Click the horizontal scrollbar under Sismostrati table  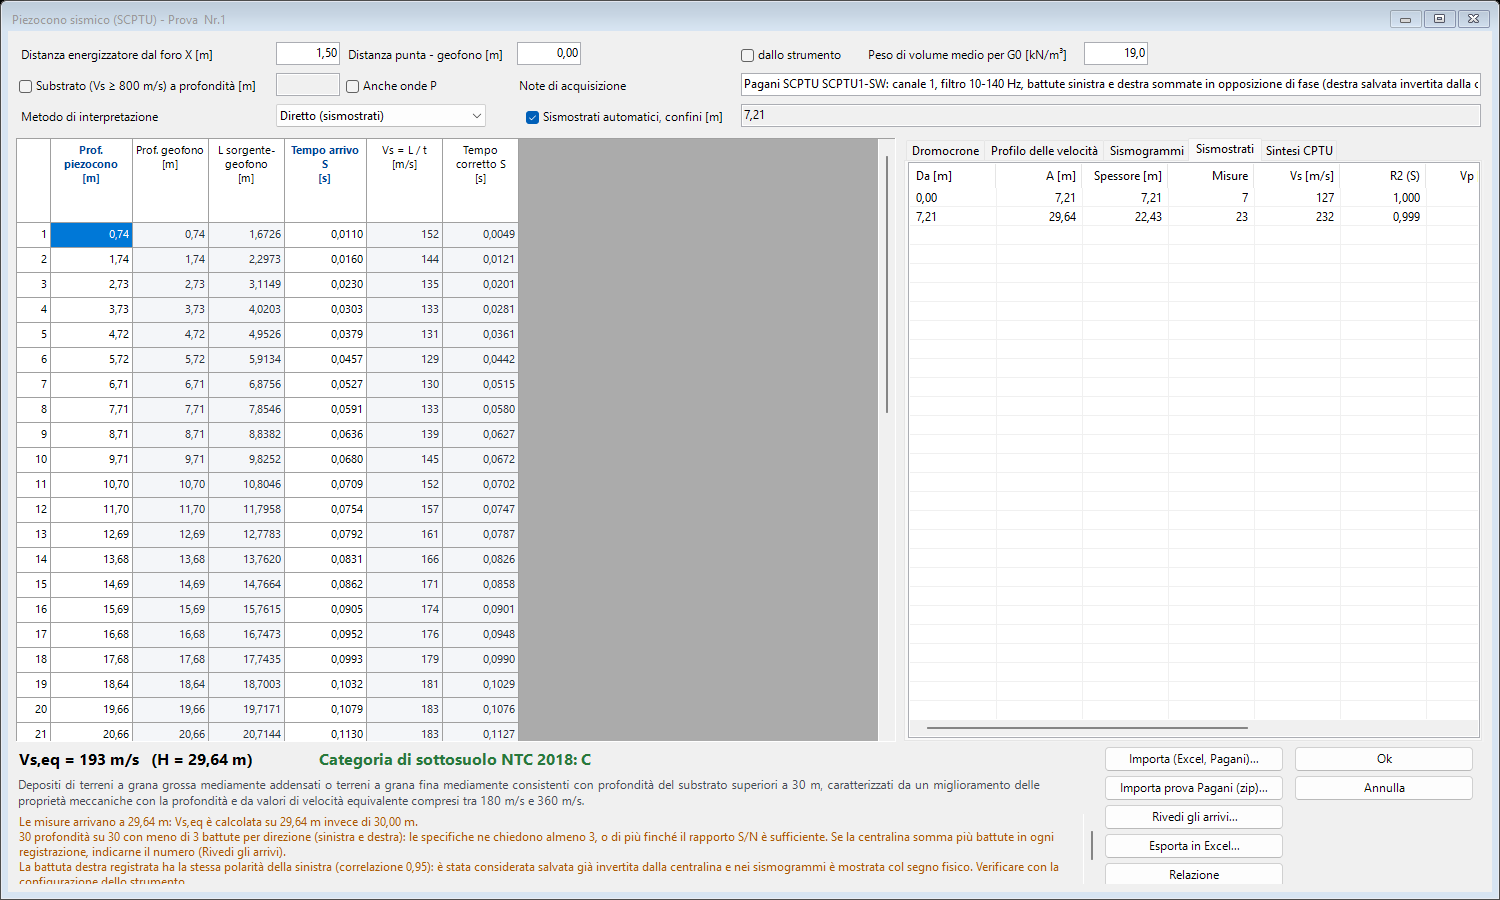pos(1087,728)
